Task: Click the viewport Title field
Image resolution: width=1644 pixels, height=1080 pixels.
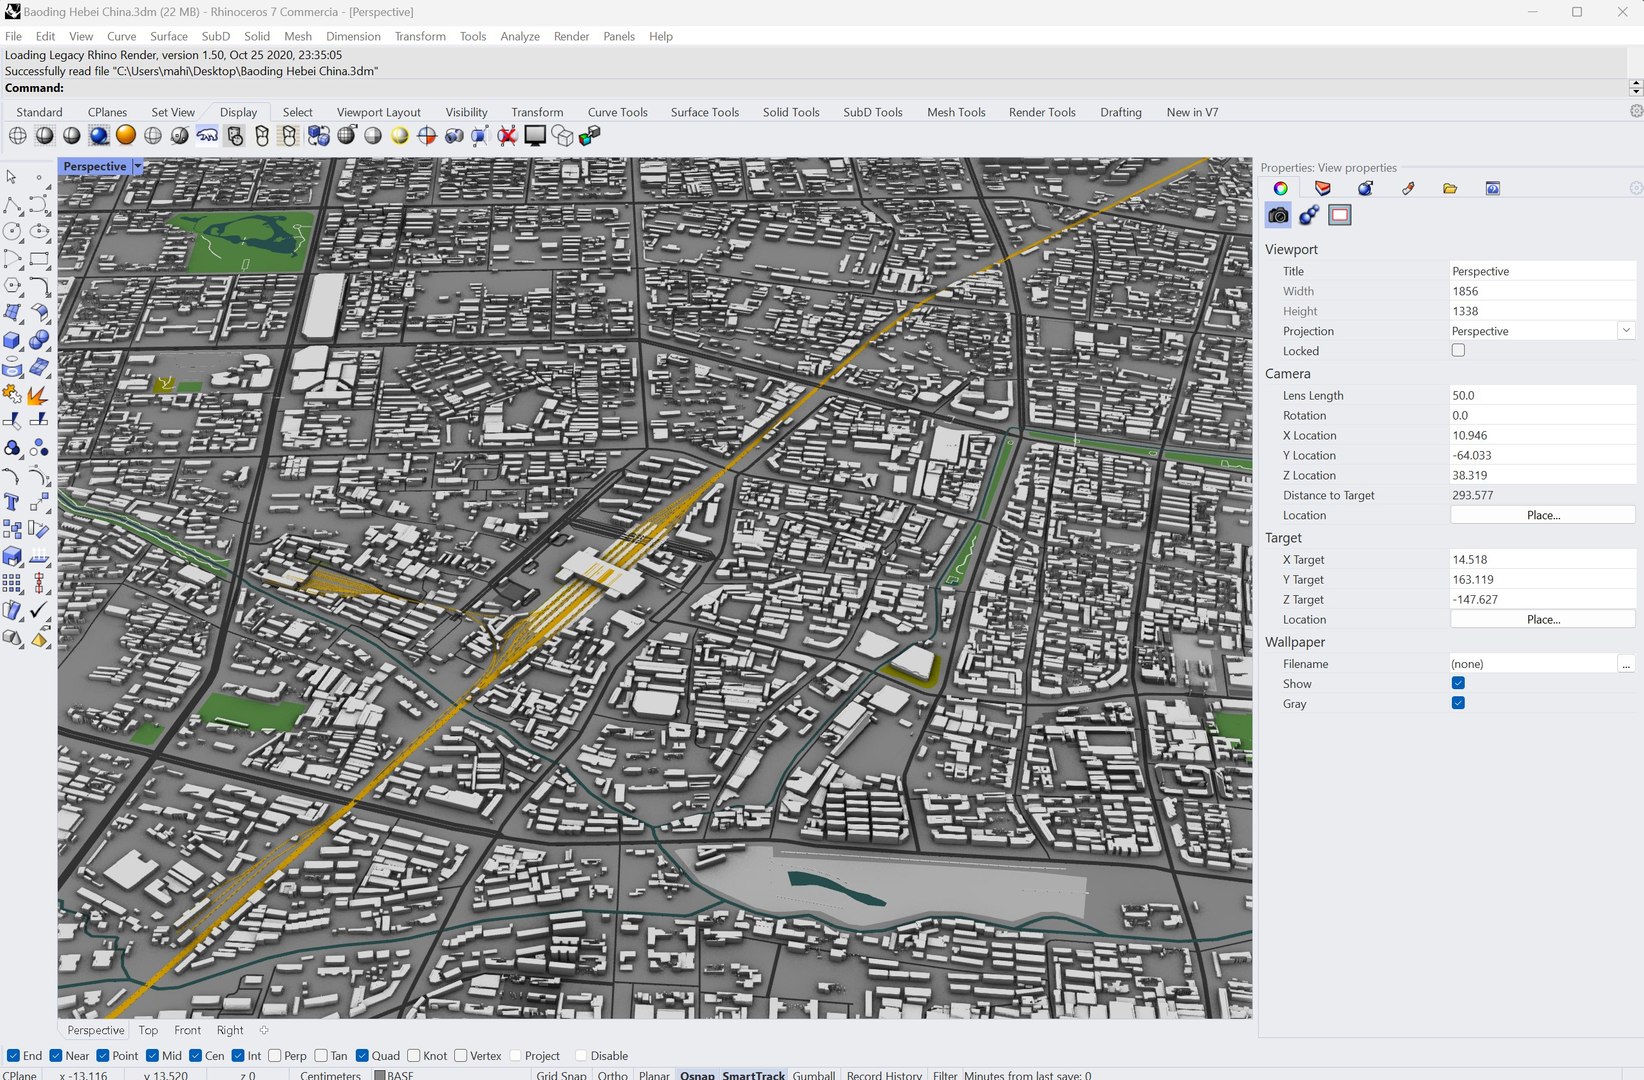Action: click(1543, 271)
